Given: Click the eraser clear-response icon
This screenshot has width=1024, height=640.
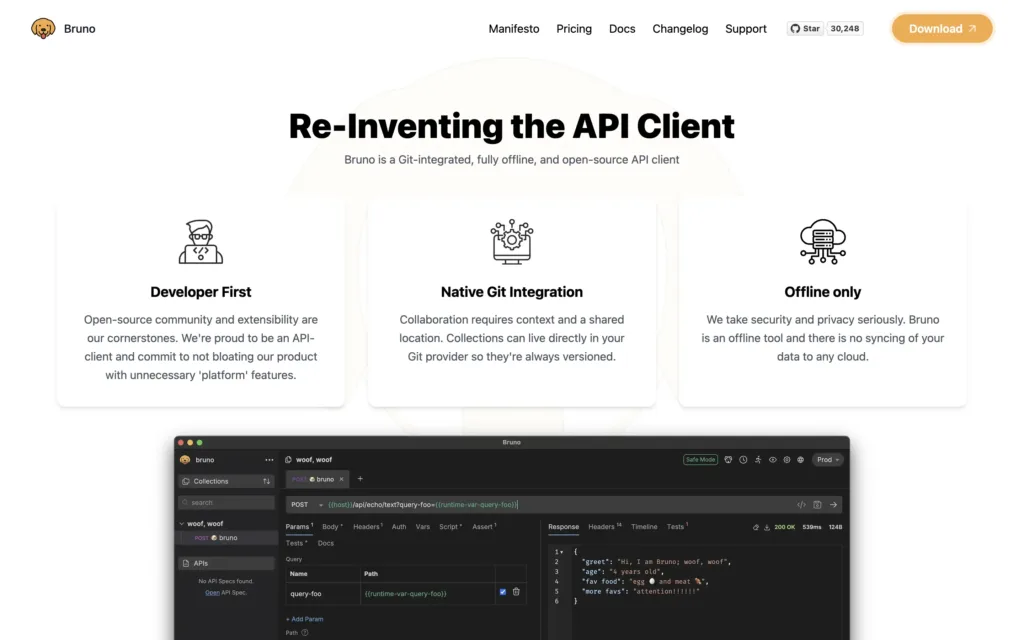Looking at the screenshot, I should 756,527.
